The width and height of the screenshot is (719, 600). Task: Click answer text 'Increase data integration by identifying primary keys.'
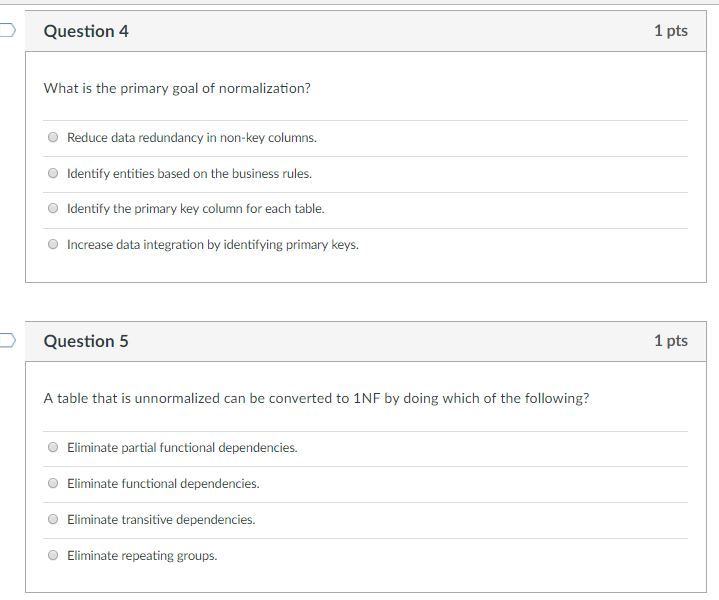click(x=212, y=245)
